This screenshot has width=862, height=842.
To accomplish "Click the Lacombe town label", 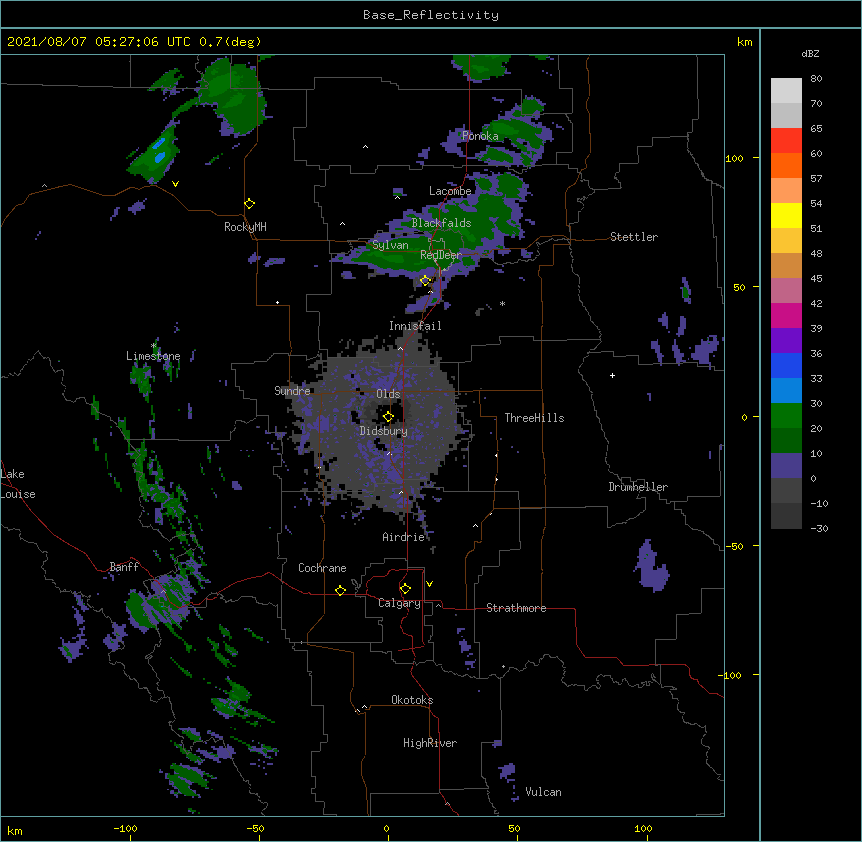I will click(x=450, y=191).
